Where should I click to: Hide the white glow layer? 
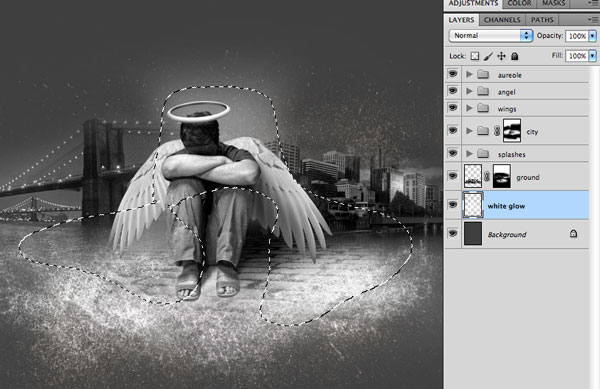pyautogui.click(x=453, y=205)
